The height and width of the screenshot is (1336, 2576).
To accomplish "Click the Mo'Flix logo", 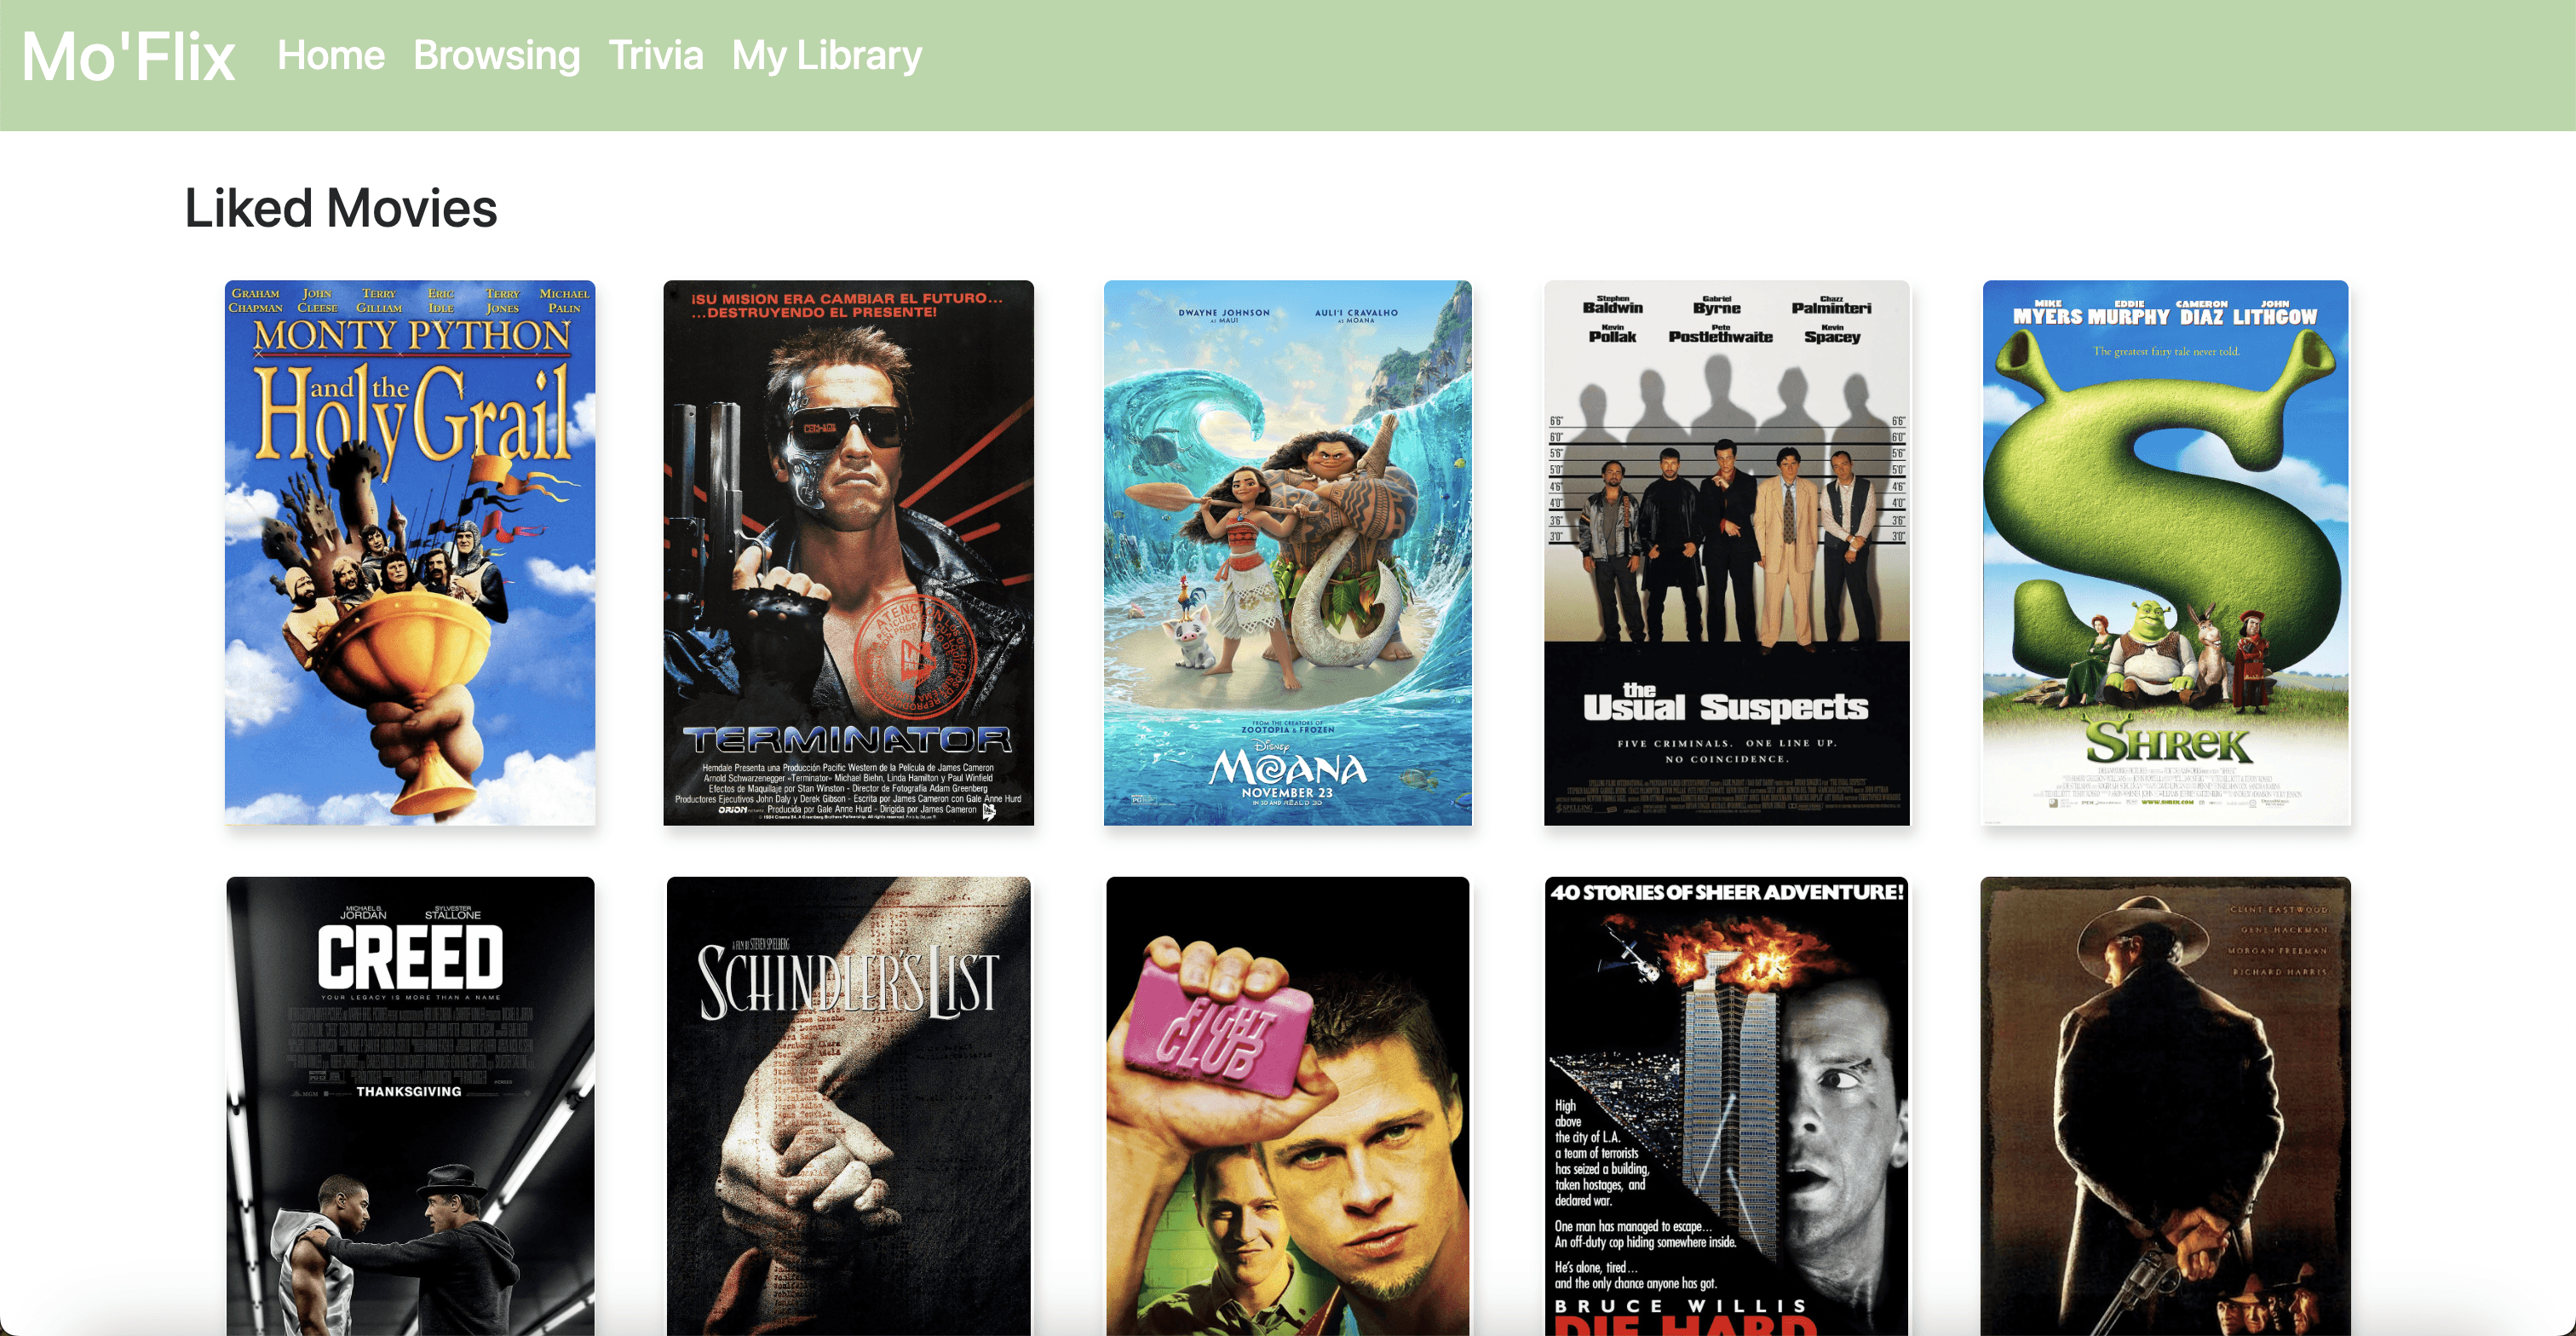I will pyautogui.click(x=128, y=56).
